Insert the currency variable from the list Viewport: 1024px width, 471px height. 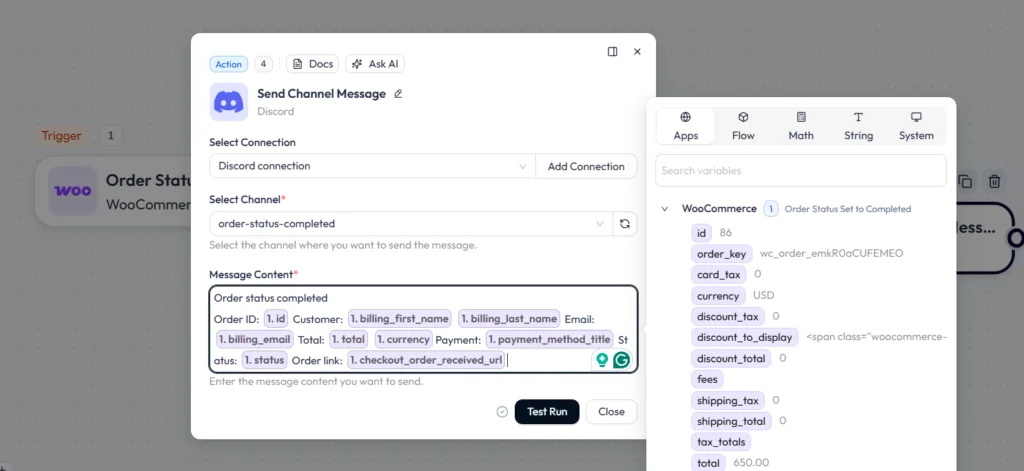click(718, 296)
